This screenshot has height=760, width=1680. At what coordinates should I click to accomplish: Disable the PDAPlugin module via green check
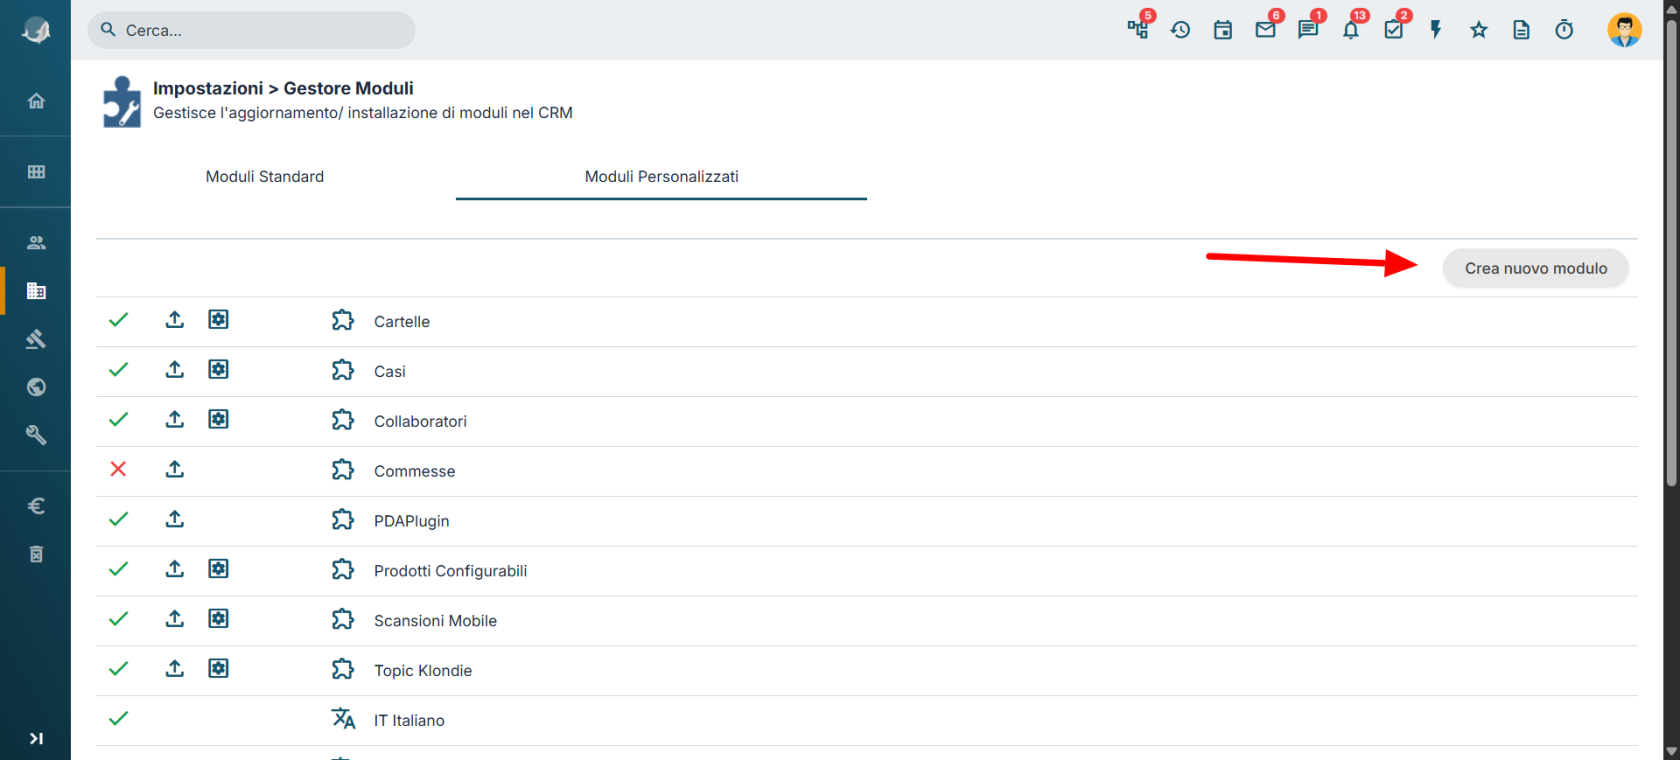point(118,519)
